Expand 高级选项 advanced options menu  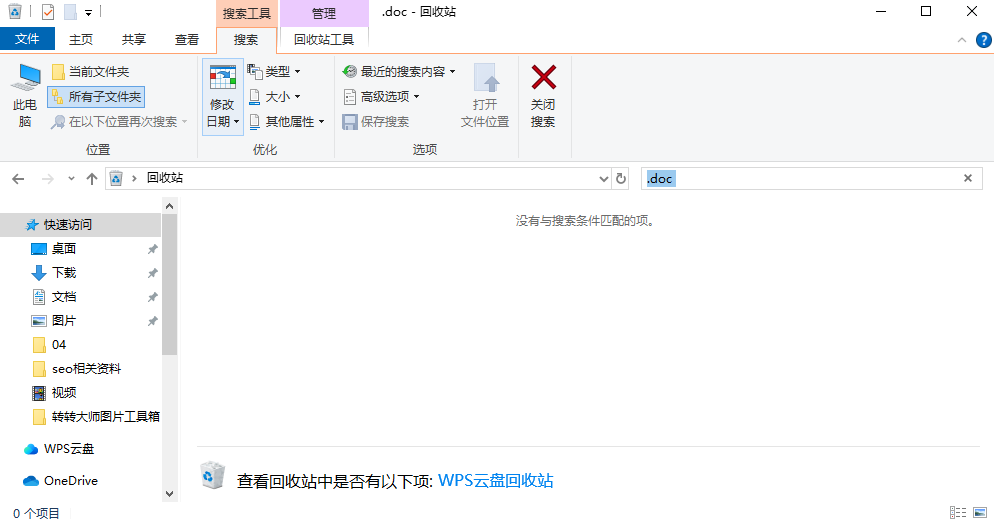click(x=381, y=96)
